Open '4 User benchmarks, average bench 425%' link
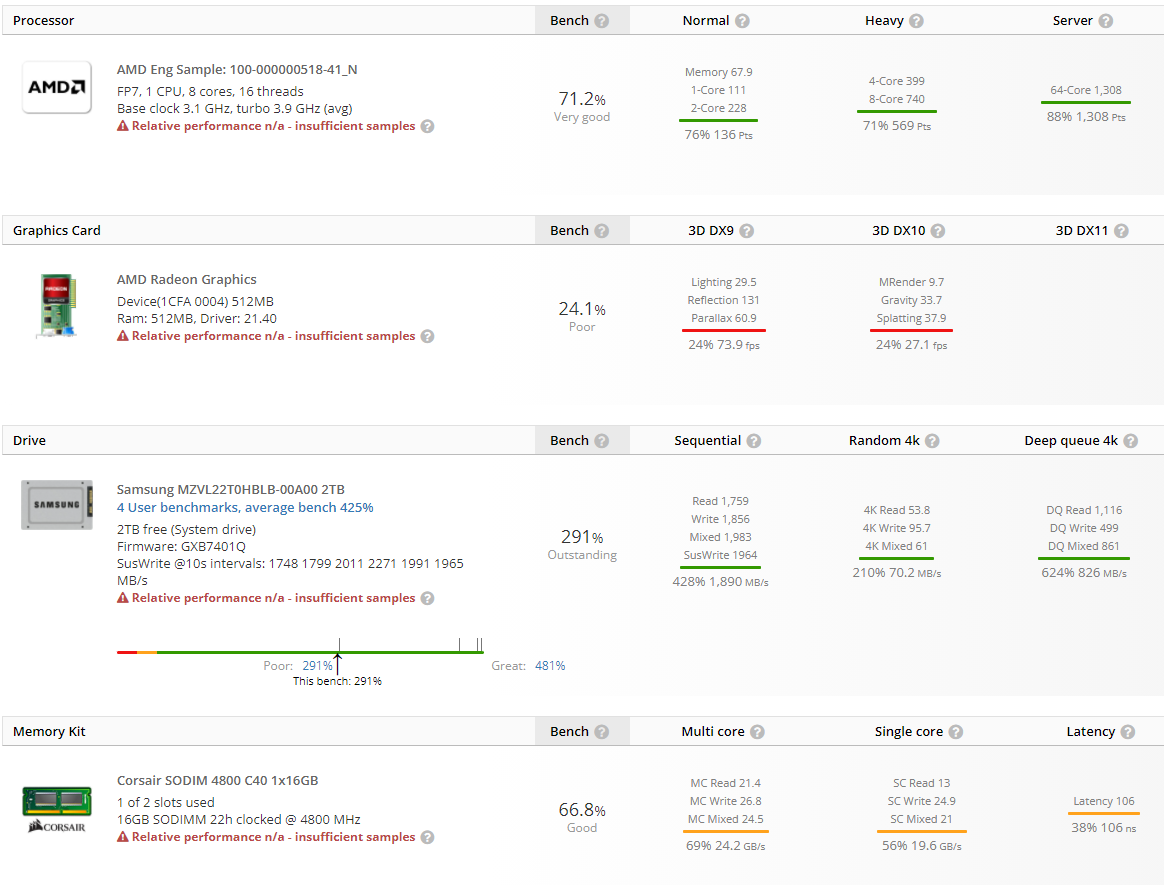The width and height of the screenshot is (1164, 885). coord(245,508)
